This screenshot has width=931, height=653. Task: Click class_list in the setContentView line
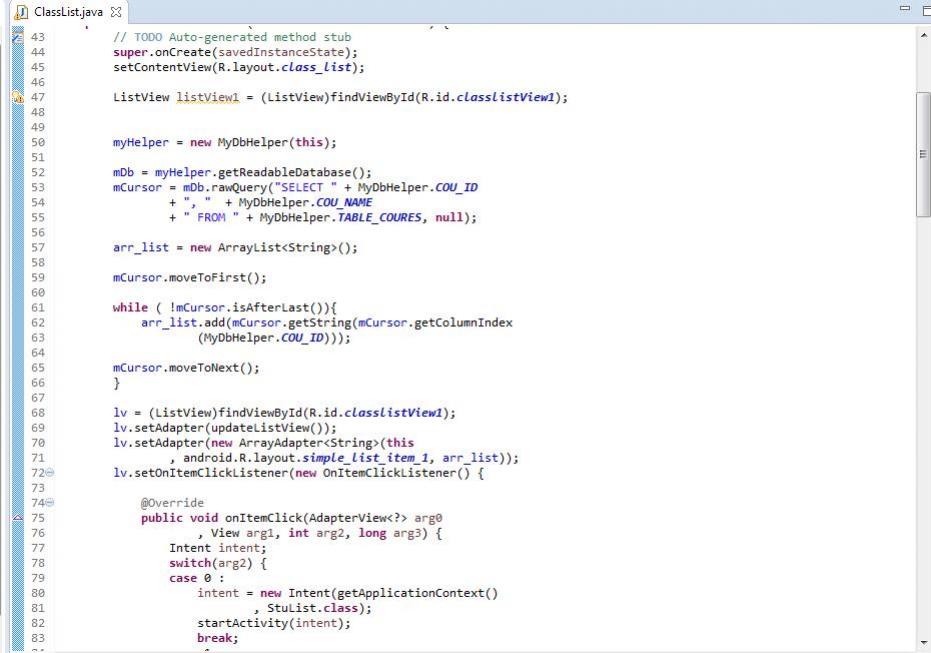pos(316,67)
